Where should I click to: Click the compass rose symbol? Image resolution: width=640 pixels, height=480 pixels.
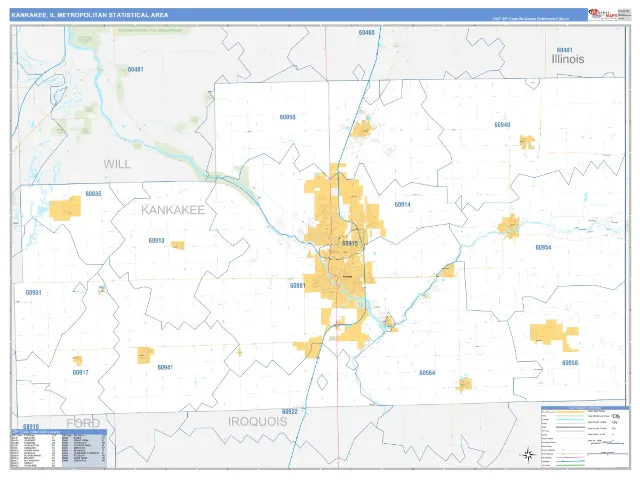pos(528,455)
